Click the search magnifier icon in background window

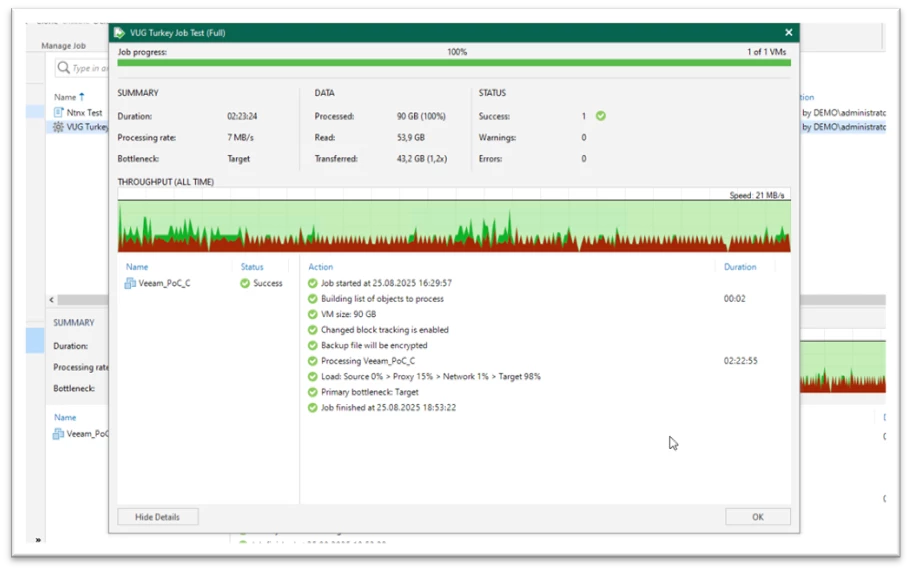pos(63,68)
